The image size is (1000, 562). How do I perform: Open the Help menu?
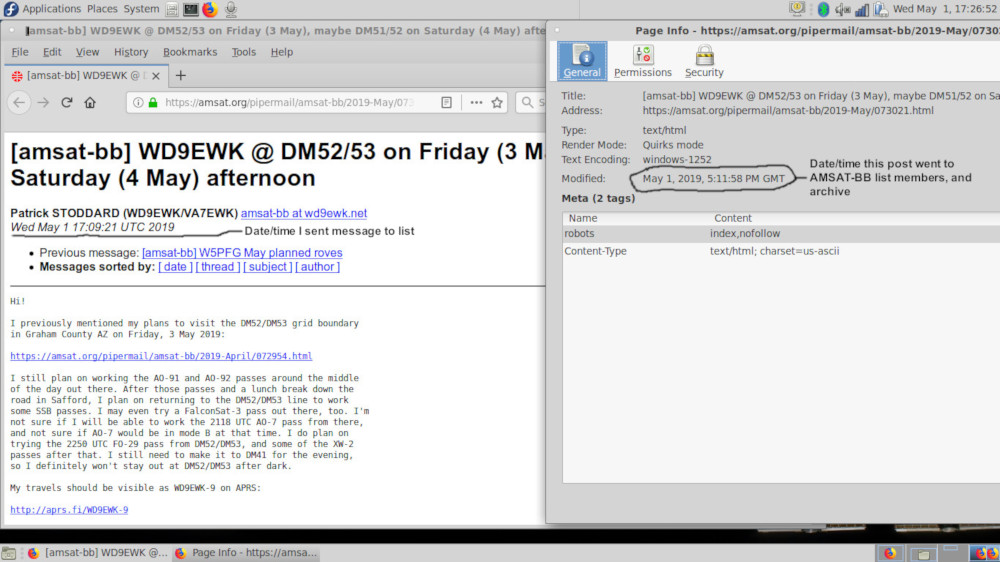coord(281,52)
